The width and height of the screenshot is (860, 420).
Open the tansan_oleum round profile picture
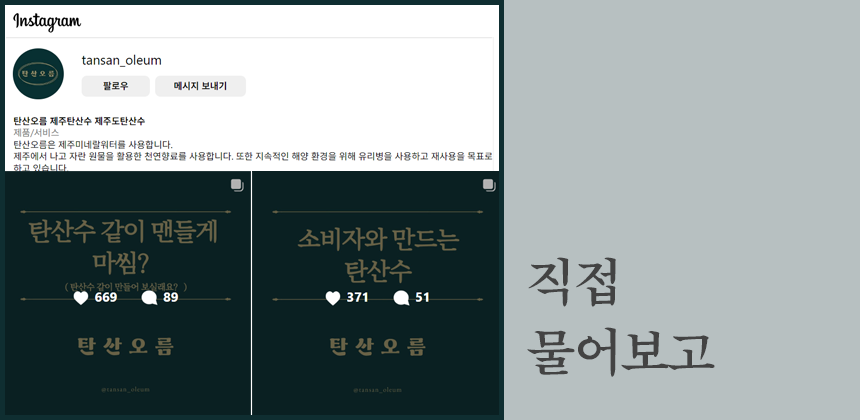tap(38, 74)
